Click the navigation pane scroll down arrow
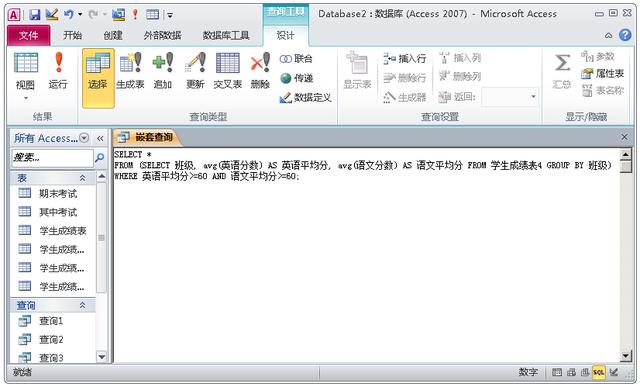The image size is (640, 387). pos(102,357)
